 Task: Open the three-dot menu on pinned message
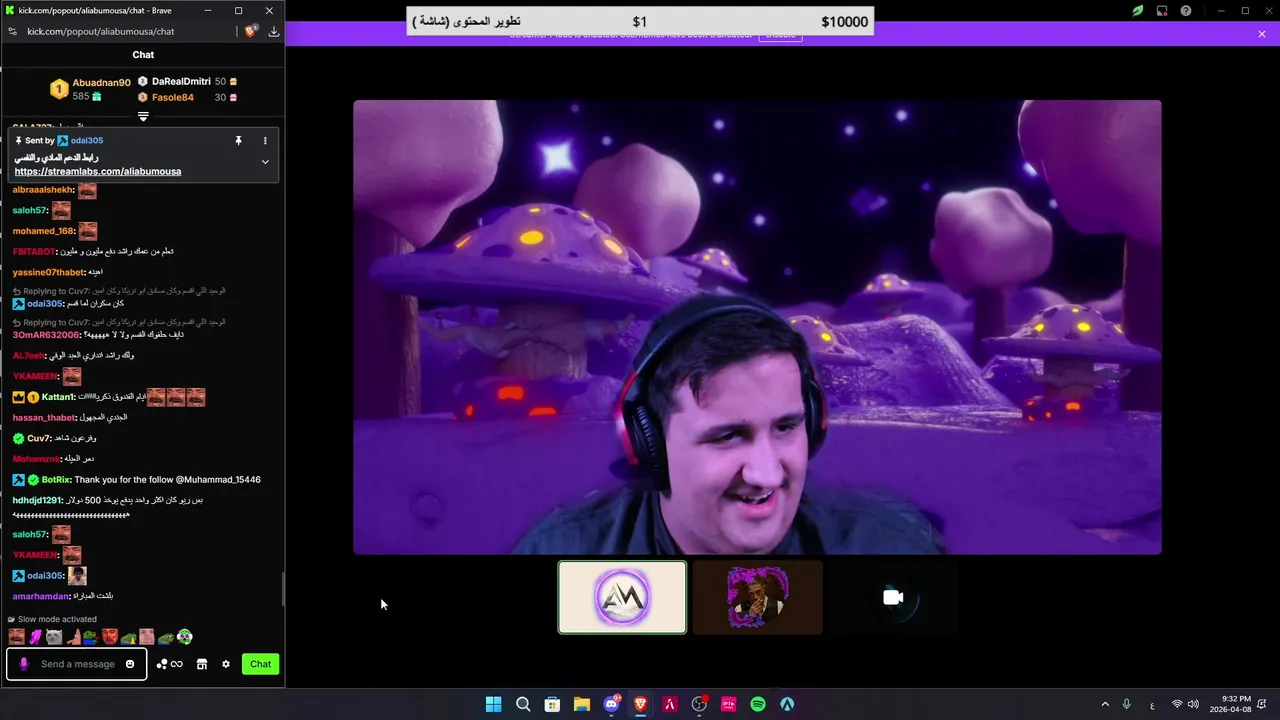[x=265, y=141]
